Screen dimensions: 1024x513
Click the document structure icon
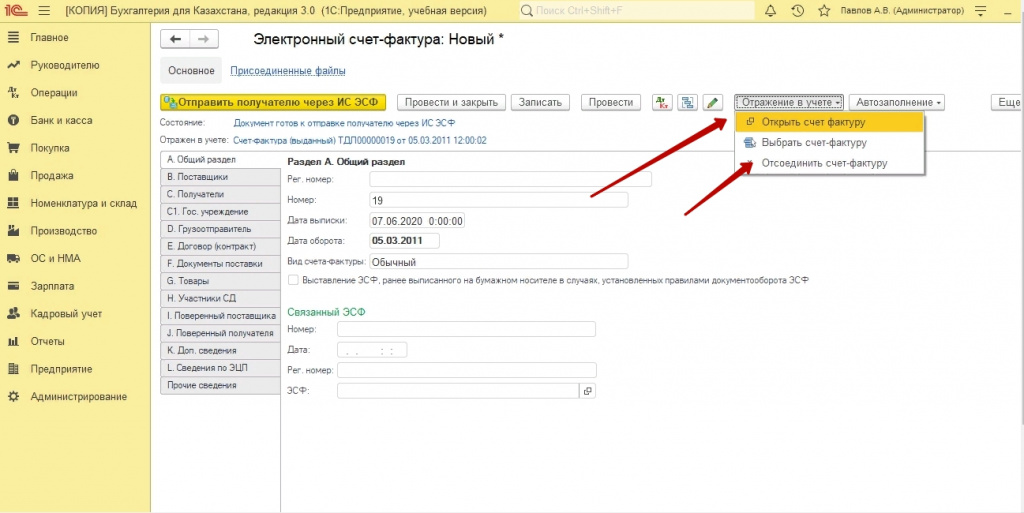[688, 102]
